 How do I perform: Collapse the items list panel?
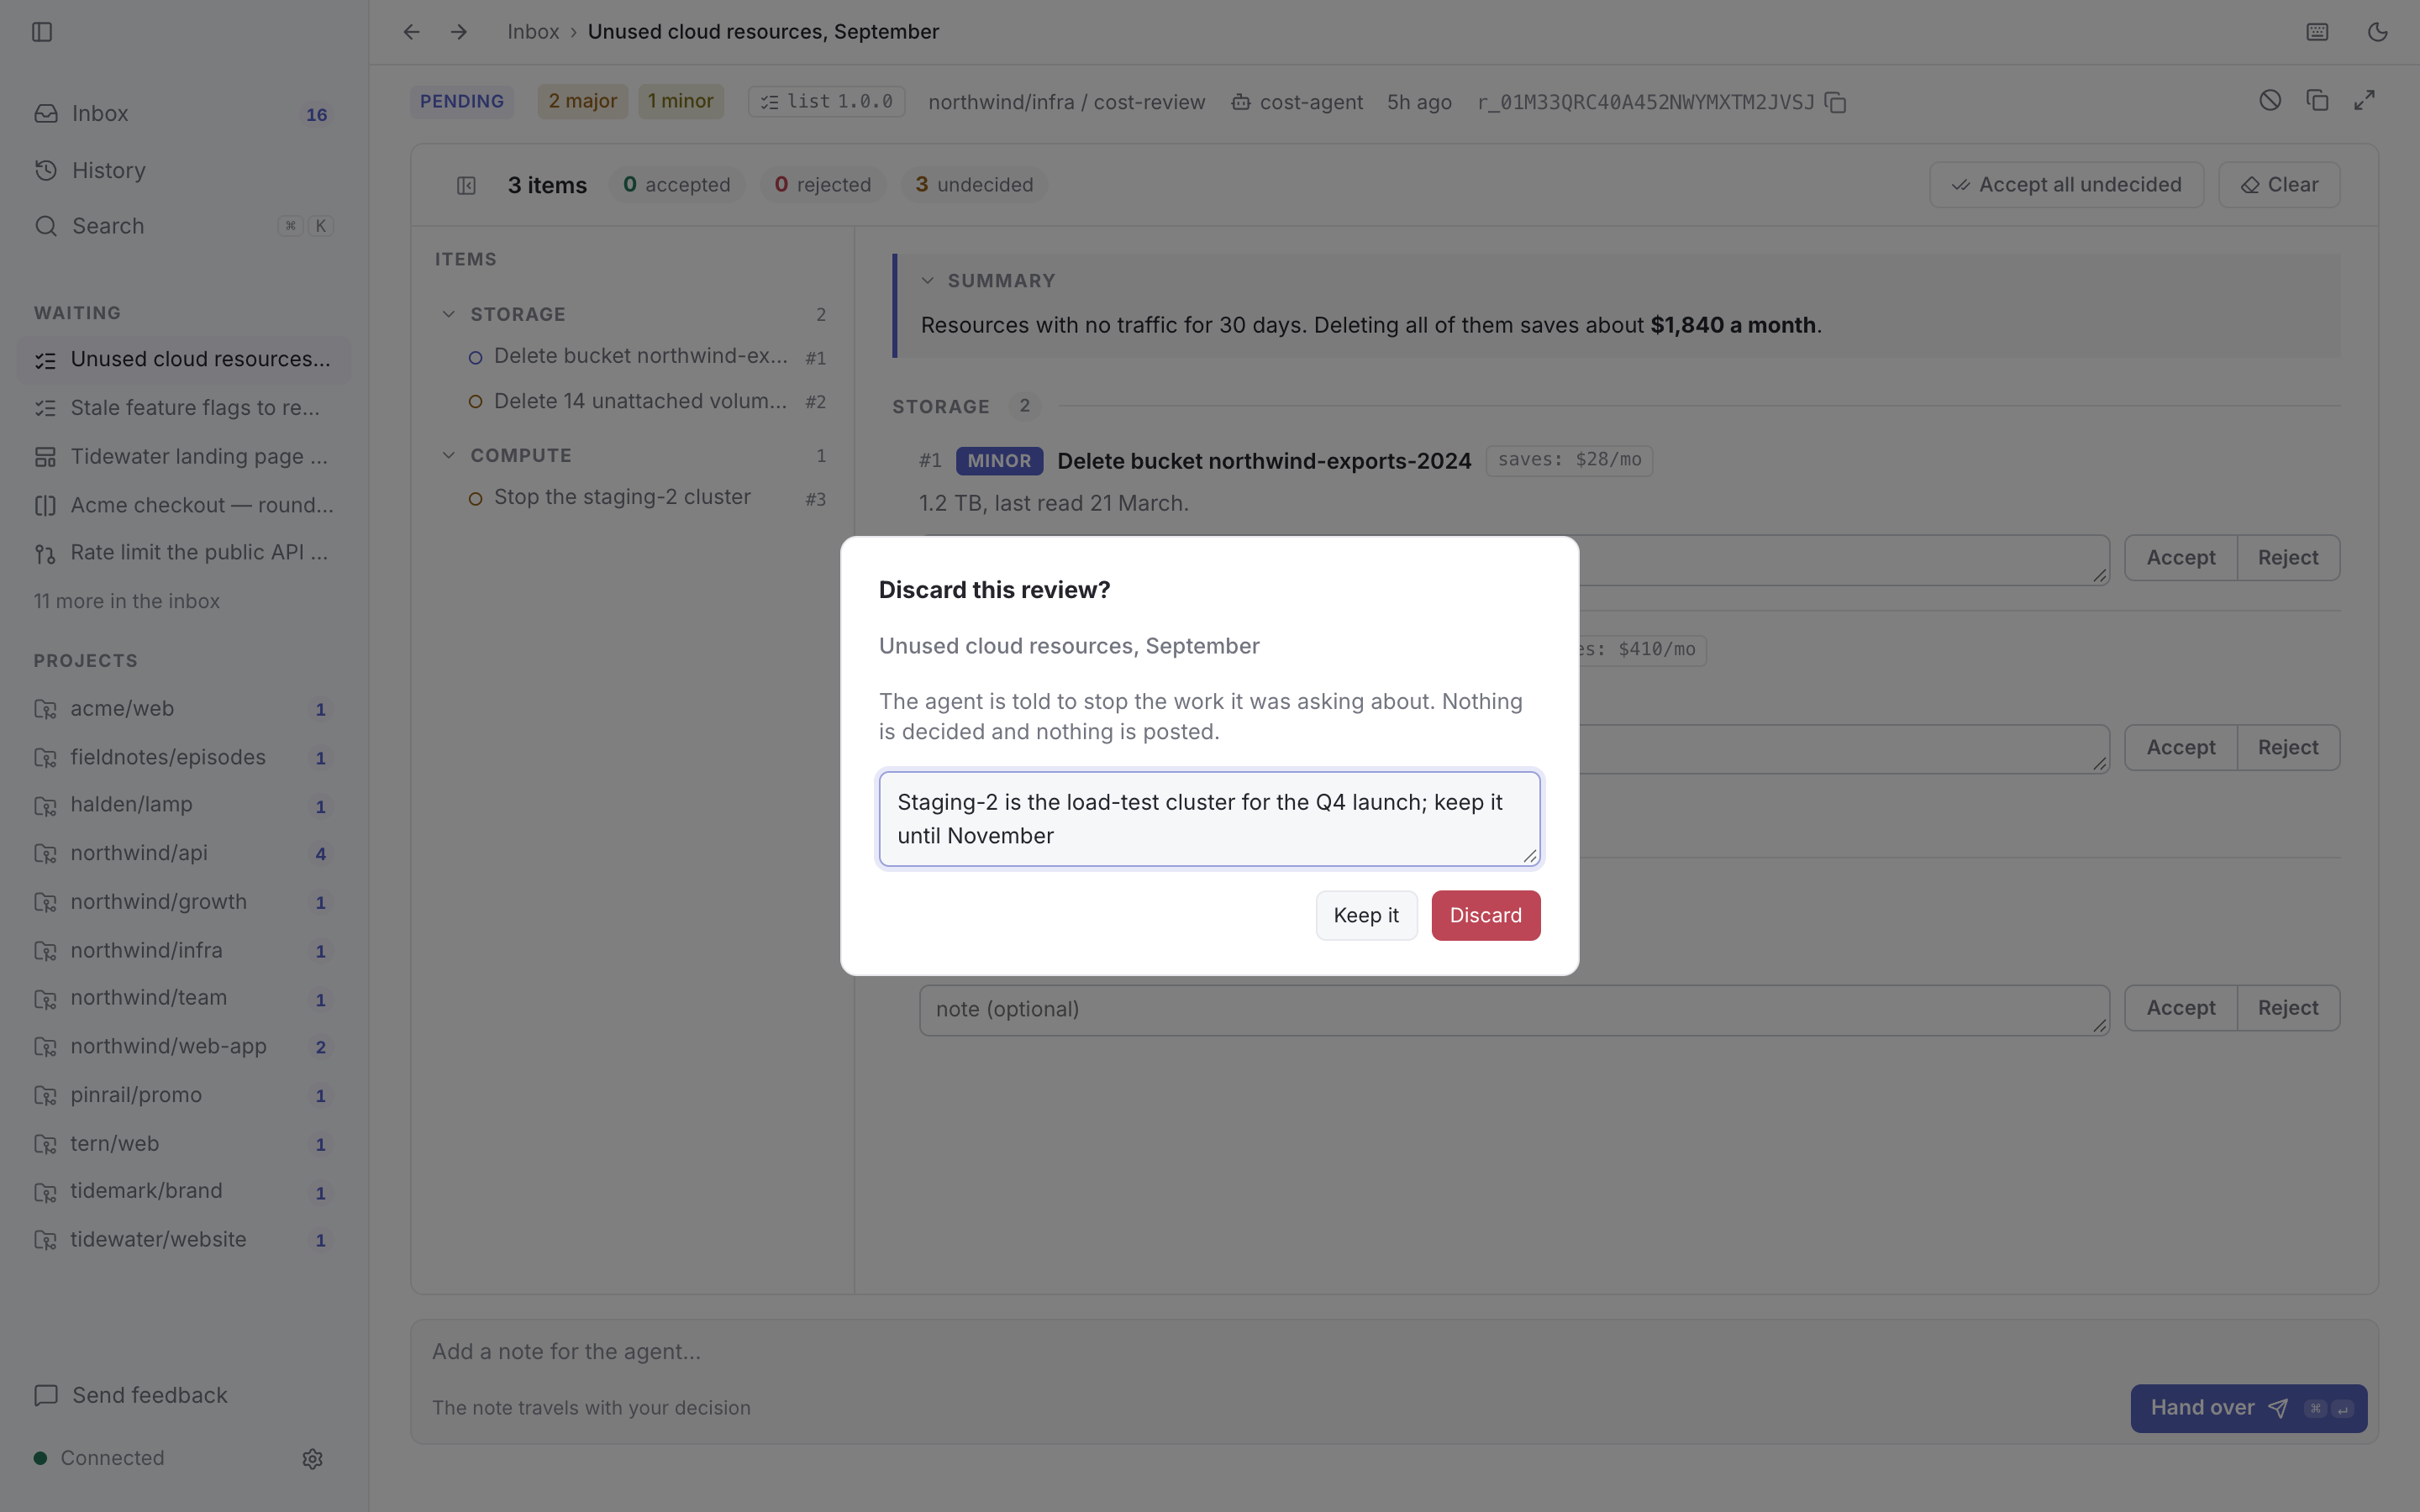click(x=466, y=185)
